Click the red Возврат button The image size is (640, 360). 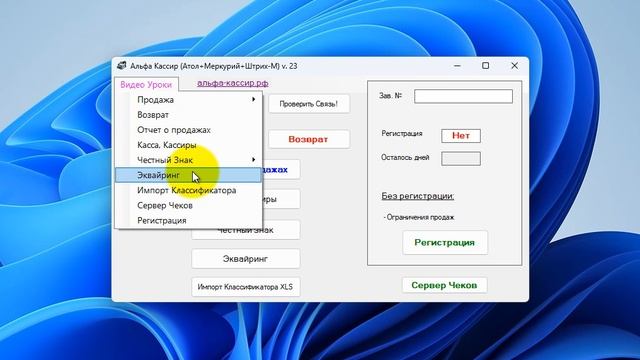309,139
